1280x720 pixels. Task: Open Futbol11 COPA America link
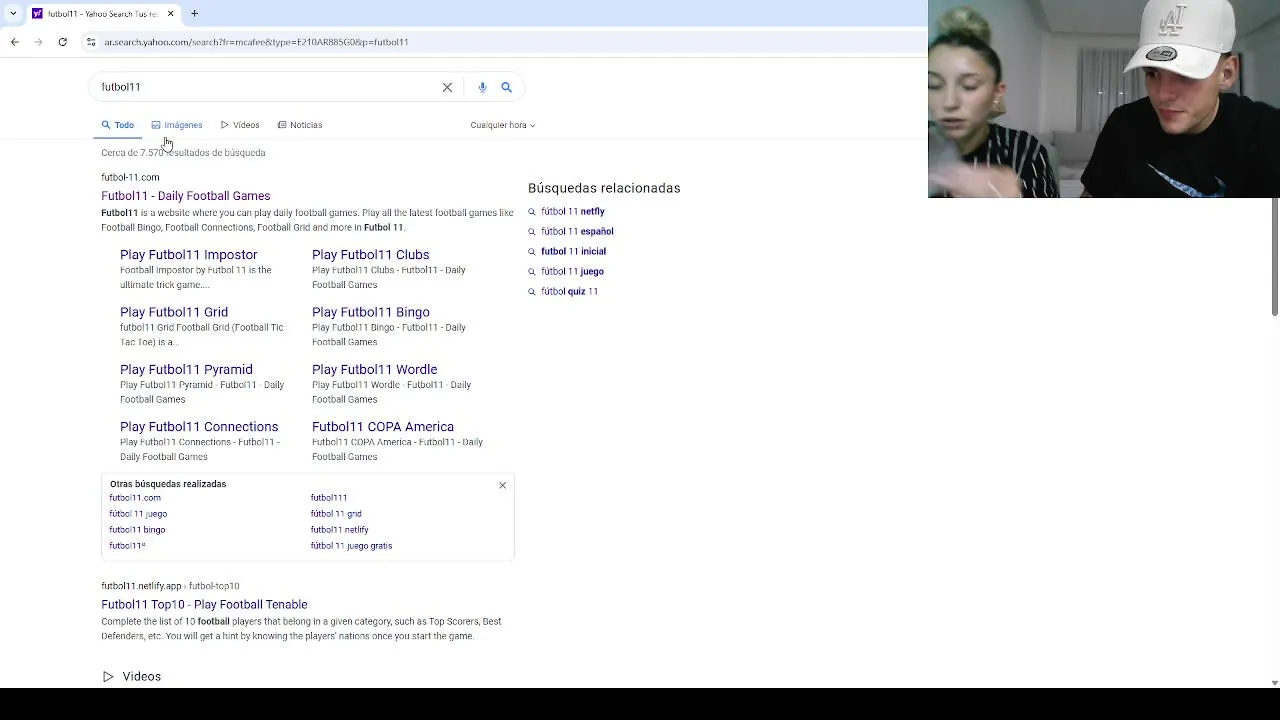(383, 427)
